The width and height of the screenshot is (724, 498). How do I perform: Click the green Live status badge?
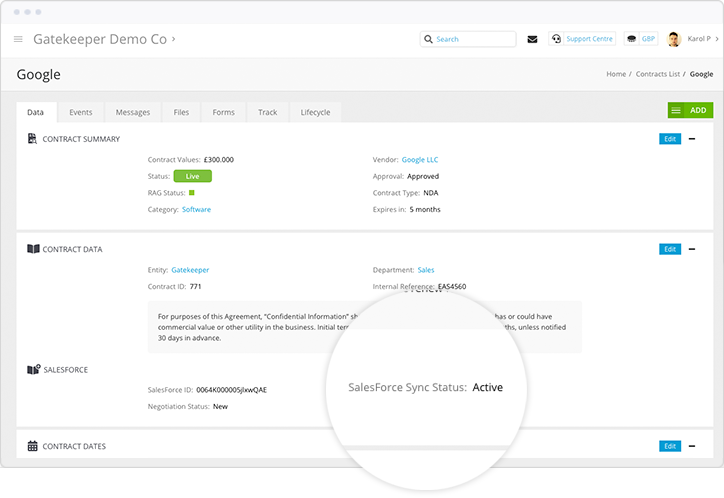[x=193, y=176]
